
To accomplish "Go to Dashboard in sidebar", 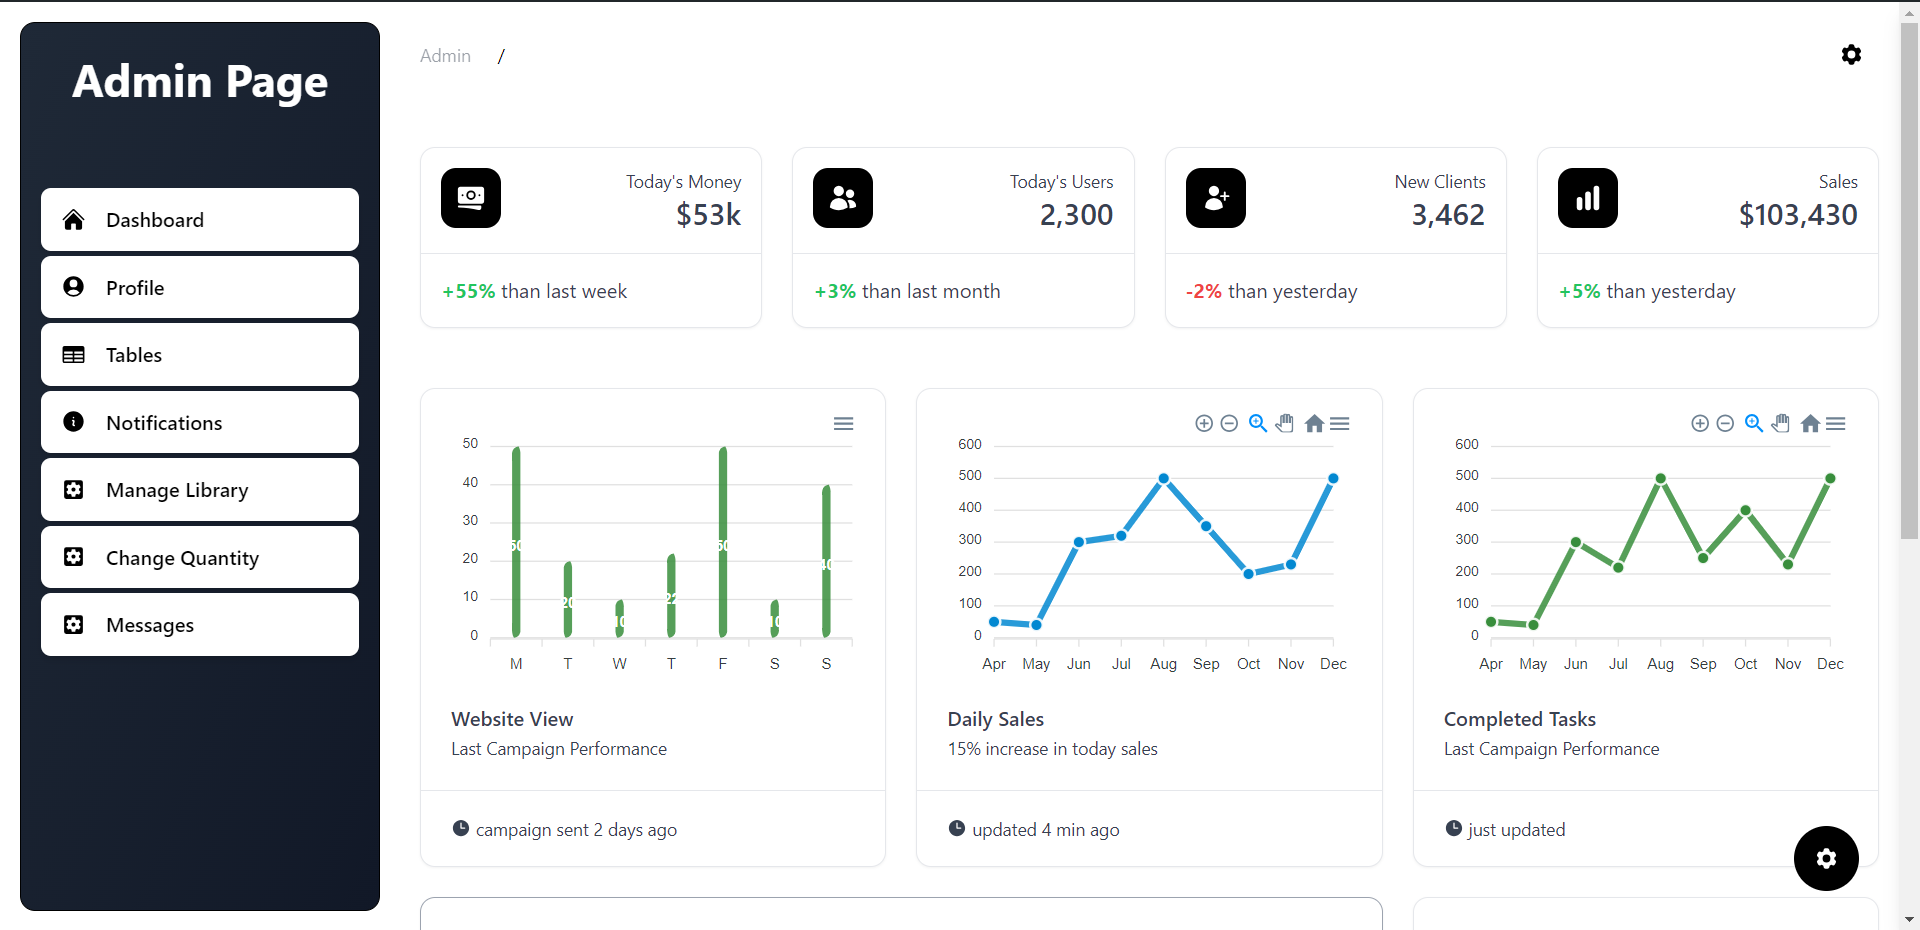I will [200, 220].
